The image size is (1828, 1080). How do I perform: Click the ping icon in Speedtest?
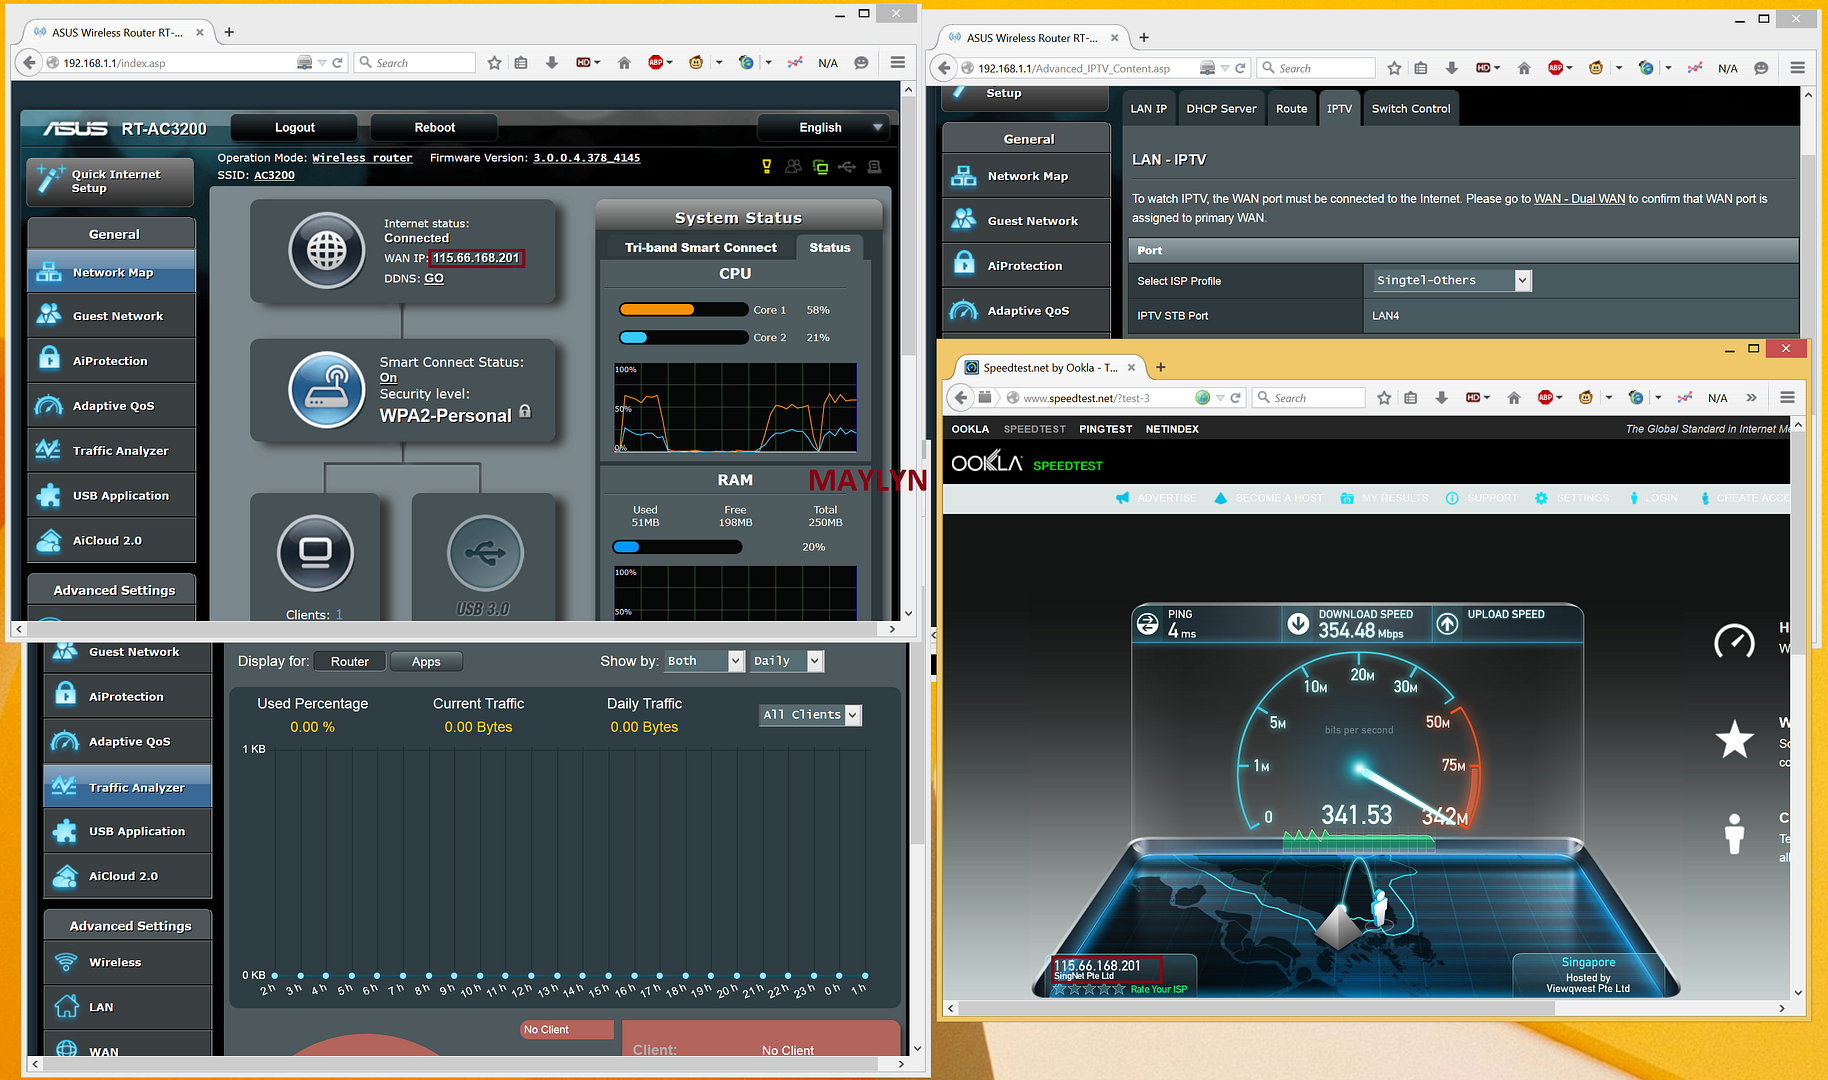coord(1147,624)
